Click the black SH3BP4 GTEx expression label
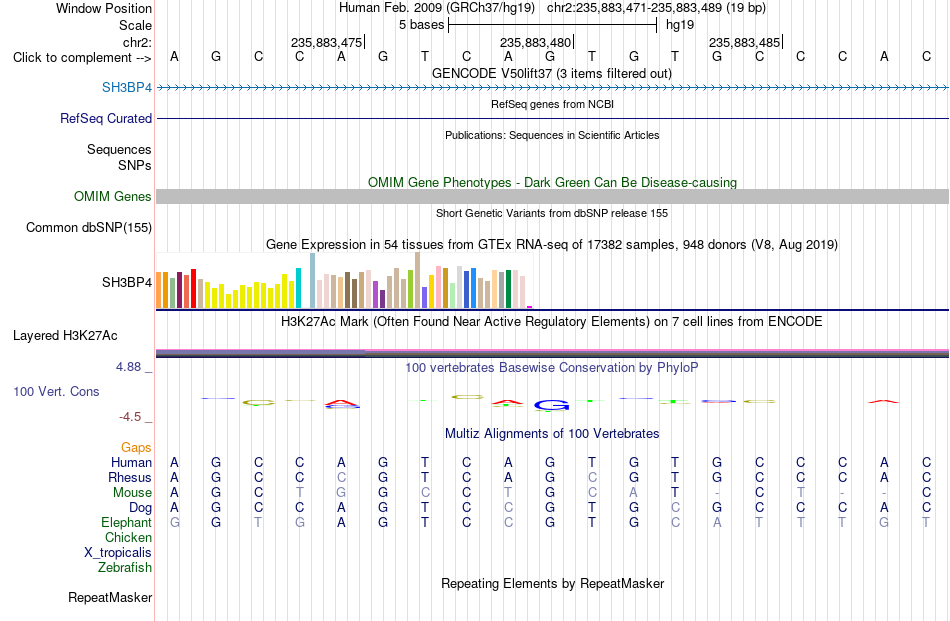This screenshot has width=950, height=621. (127, 282)
